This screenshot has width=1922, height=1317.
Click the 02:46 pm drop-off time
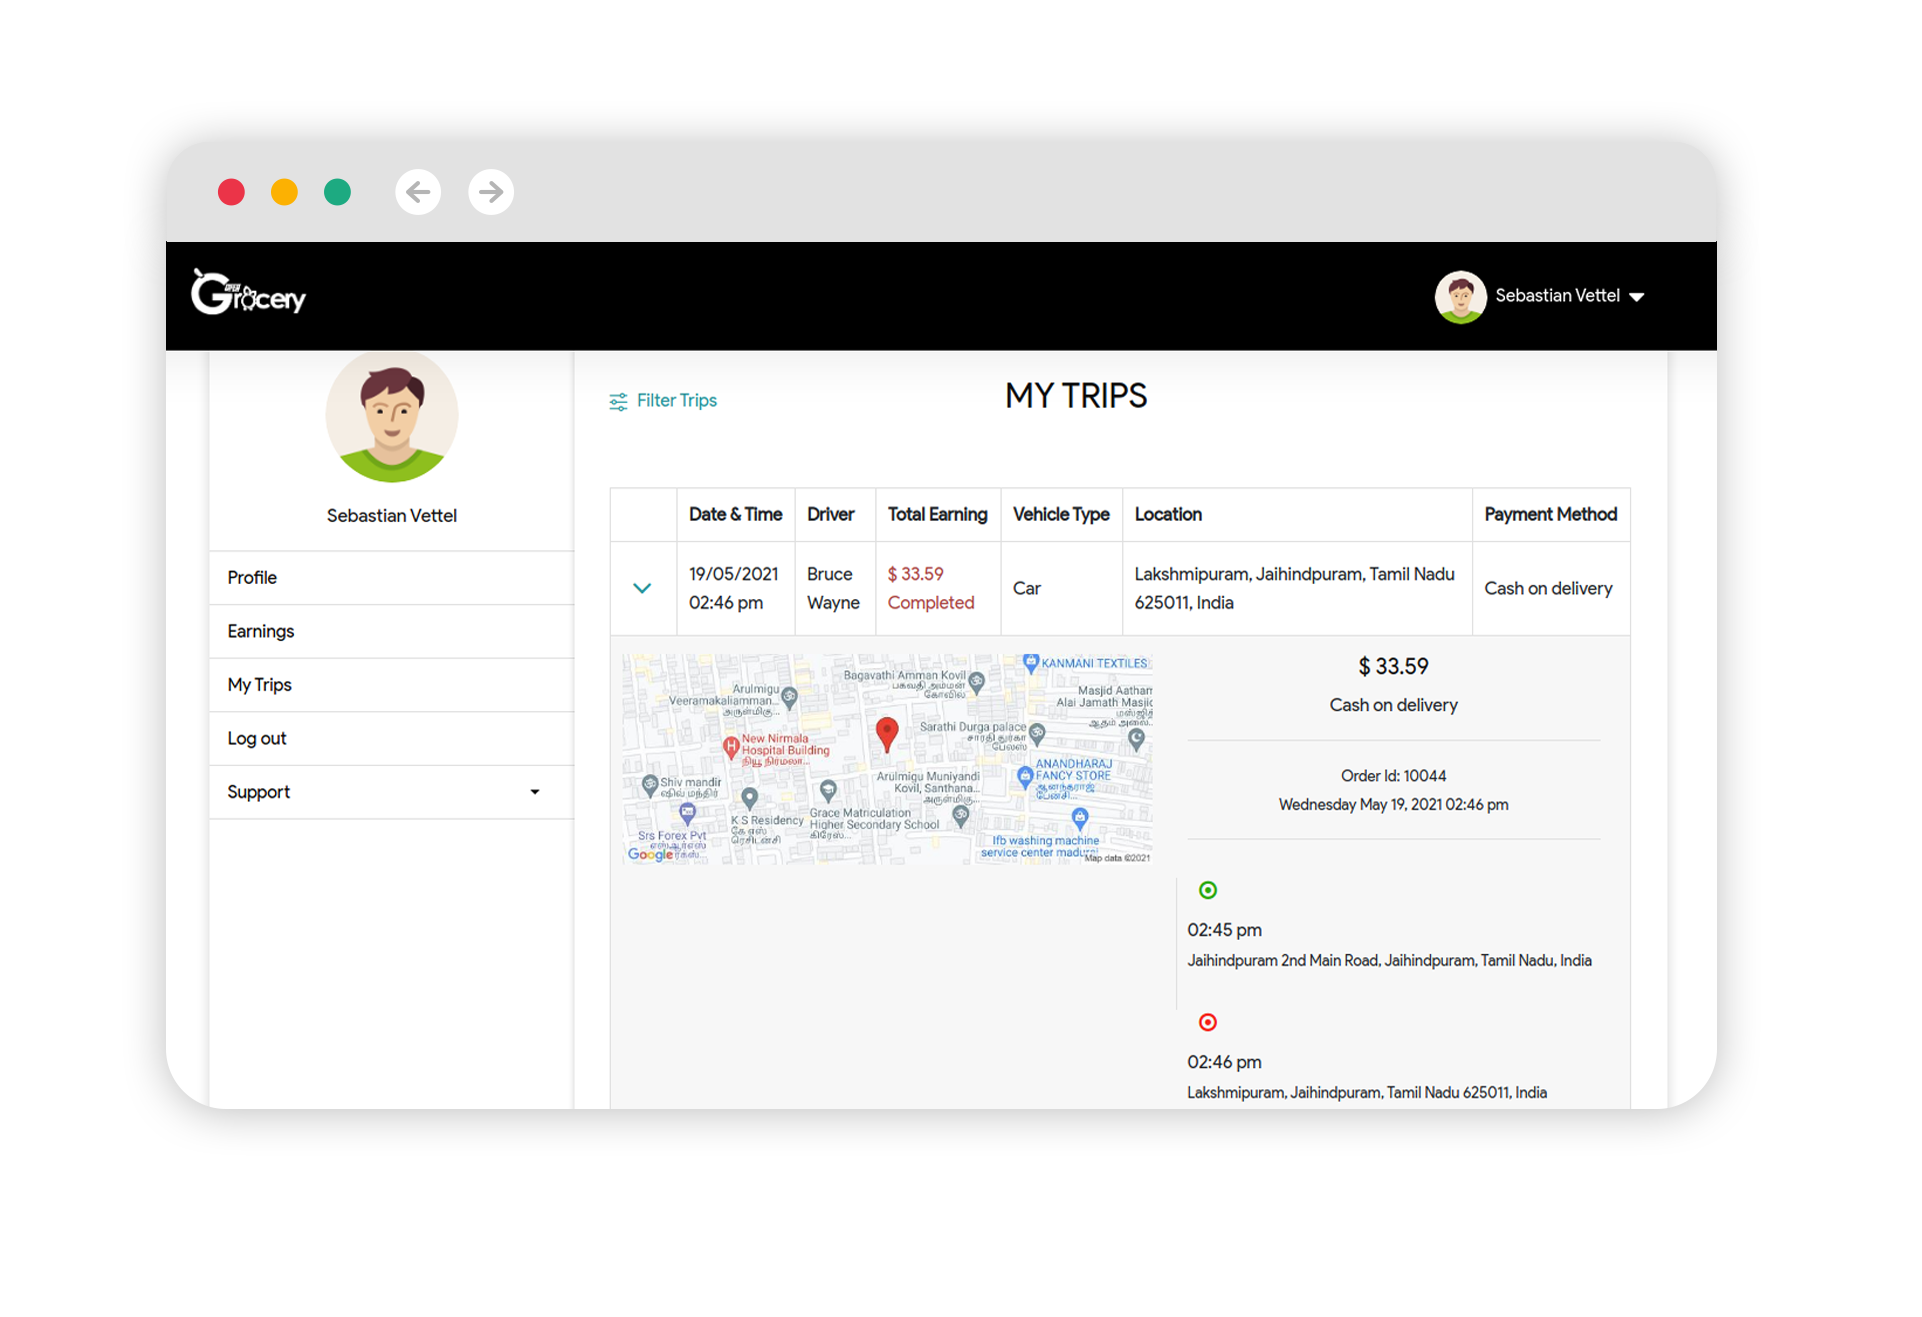pyautogui.click(x=1224, y=1062)
